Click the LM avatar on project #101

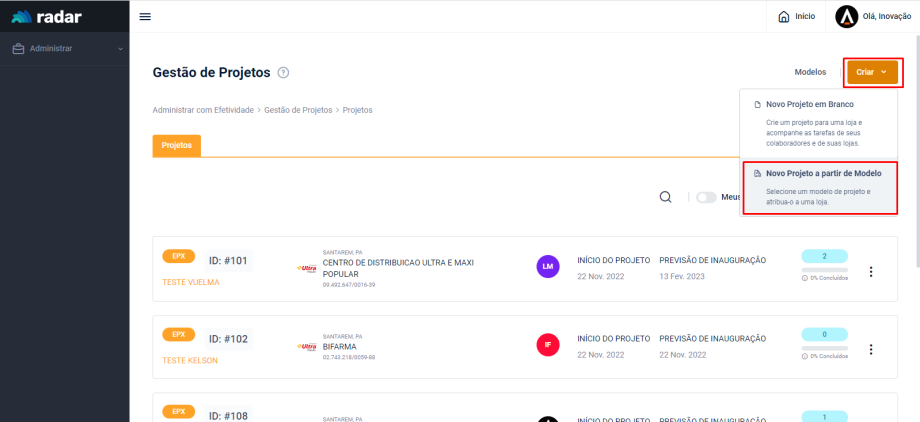(547, 267)
